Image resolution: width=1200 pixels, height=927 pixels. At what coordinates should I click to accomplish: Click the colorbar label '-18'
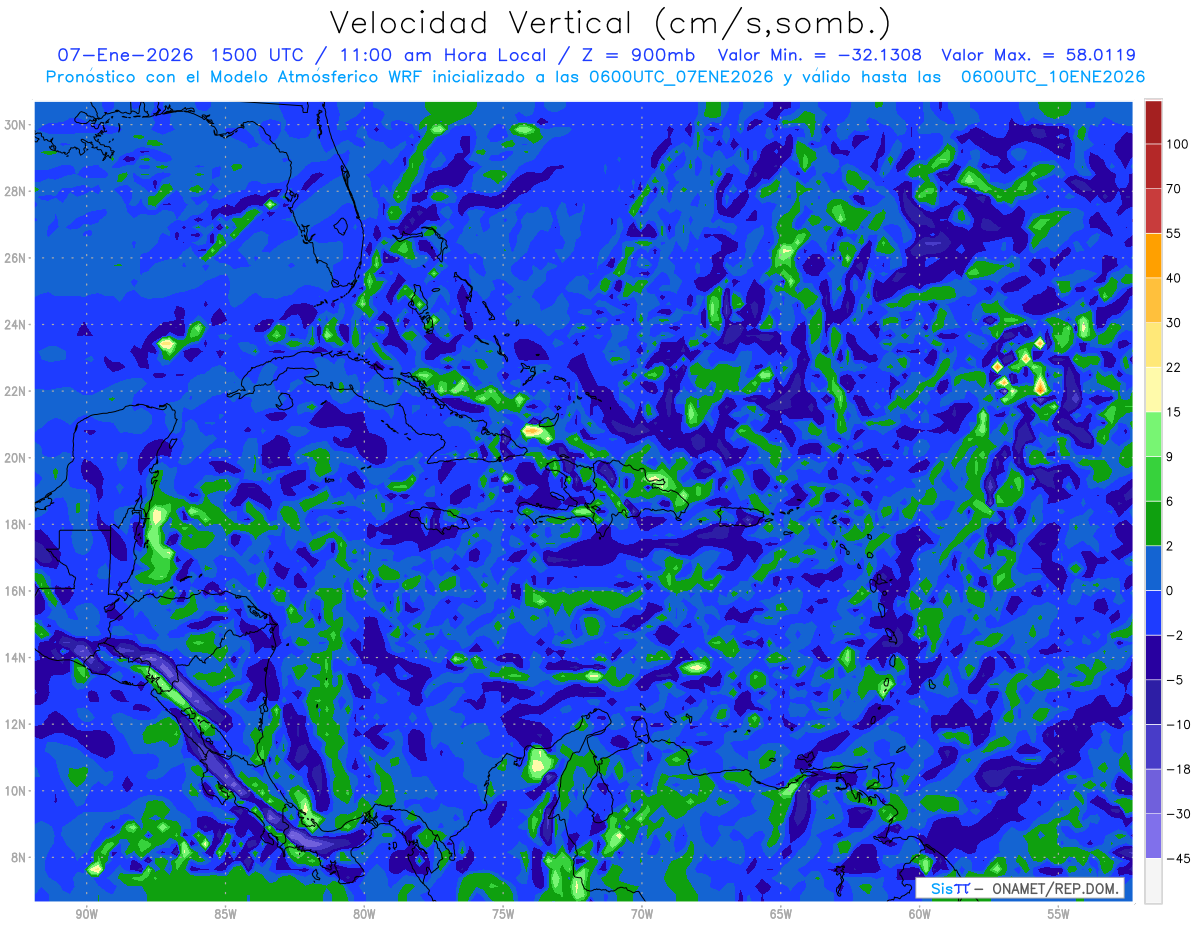(1177, 768)
